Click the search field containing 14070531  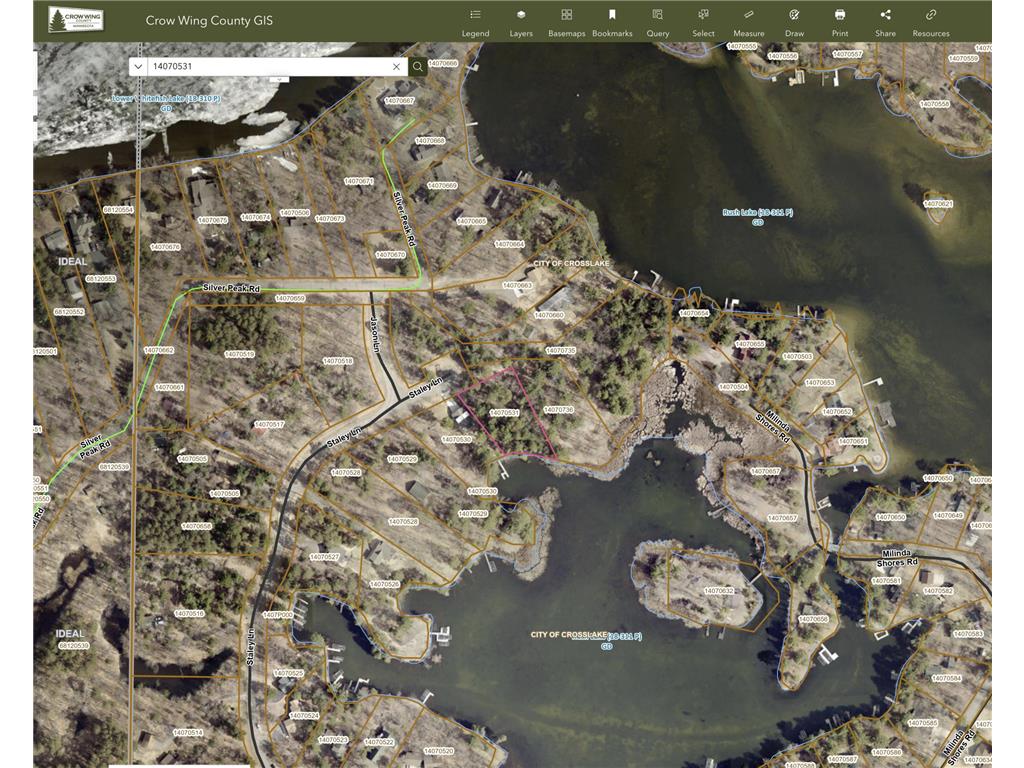pyautogui.click(x=265, y=67)
